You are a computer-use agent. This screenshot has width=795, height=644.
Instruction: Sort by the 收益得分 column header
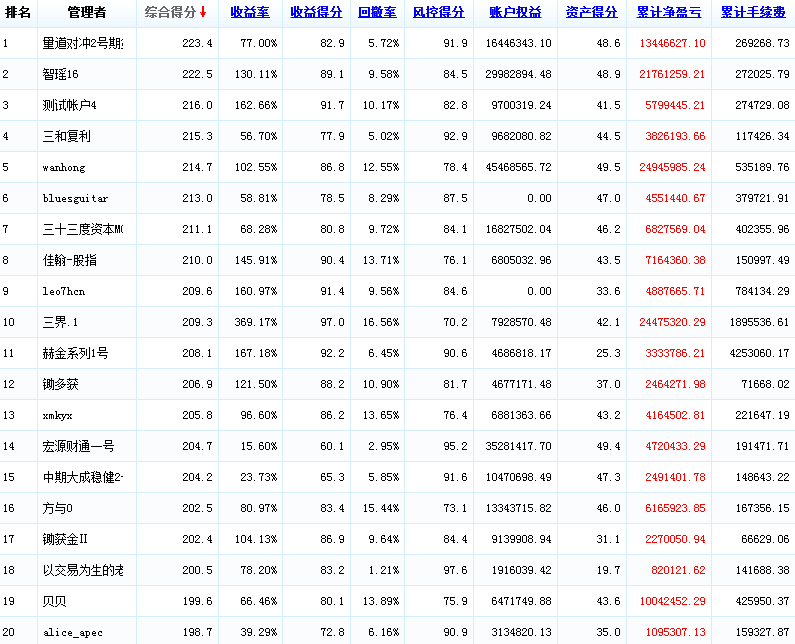click(x=316, y=13)
